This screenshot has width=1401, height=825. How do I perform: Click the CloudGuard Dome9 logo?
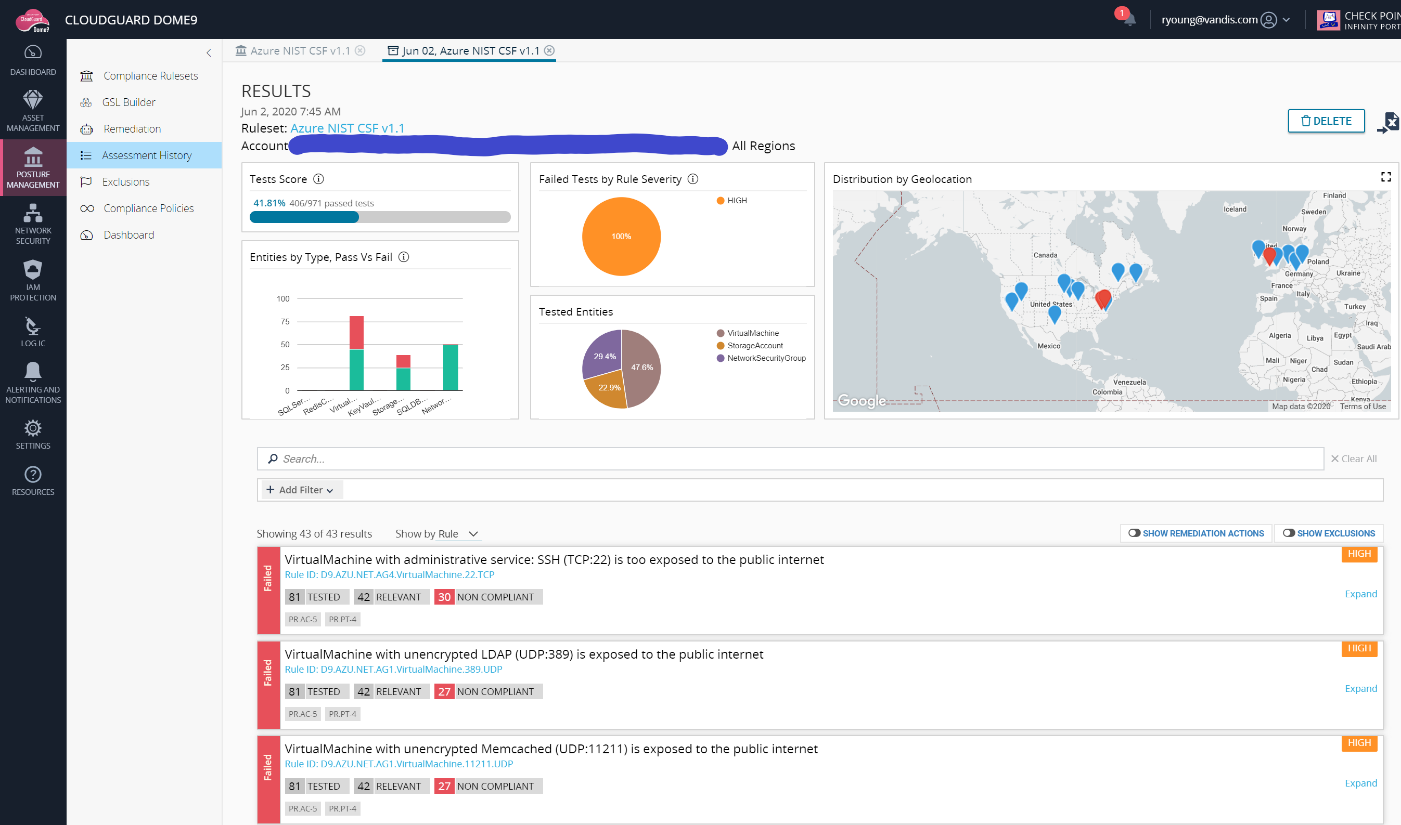(34, 19)
